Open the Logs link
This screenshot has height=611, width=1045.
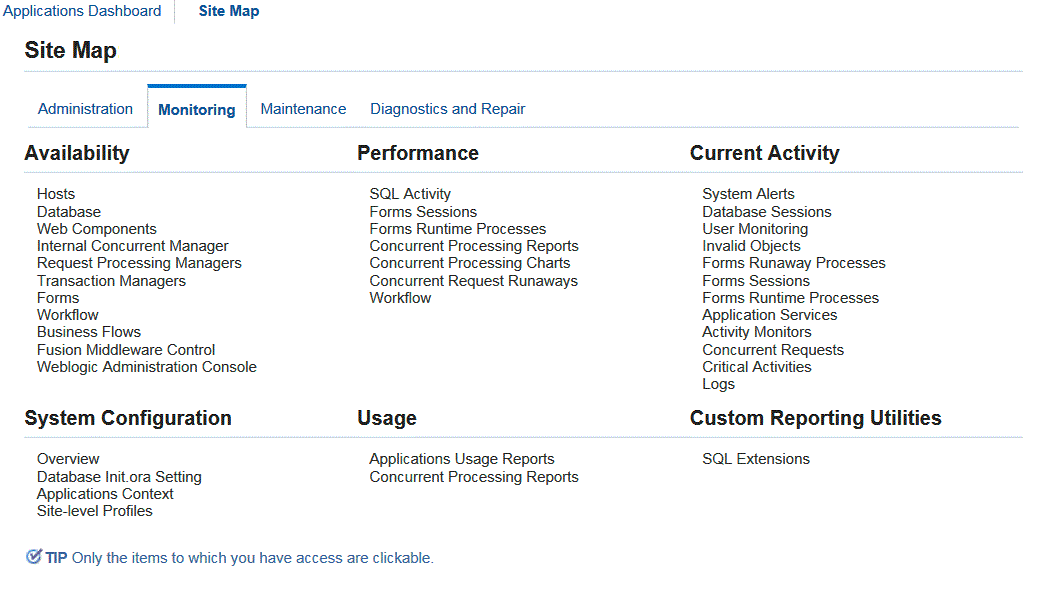pos(718,384)
